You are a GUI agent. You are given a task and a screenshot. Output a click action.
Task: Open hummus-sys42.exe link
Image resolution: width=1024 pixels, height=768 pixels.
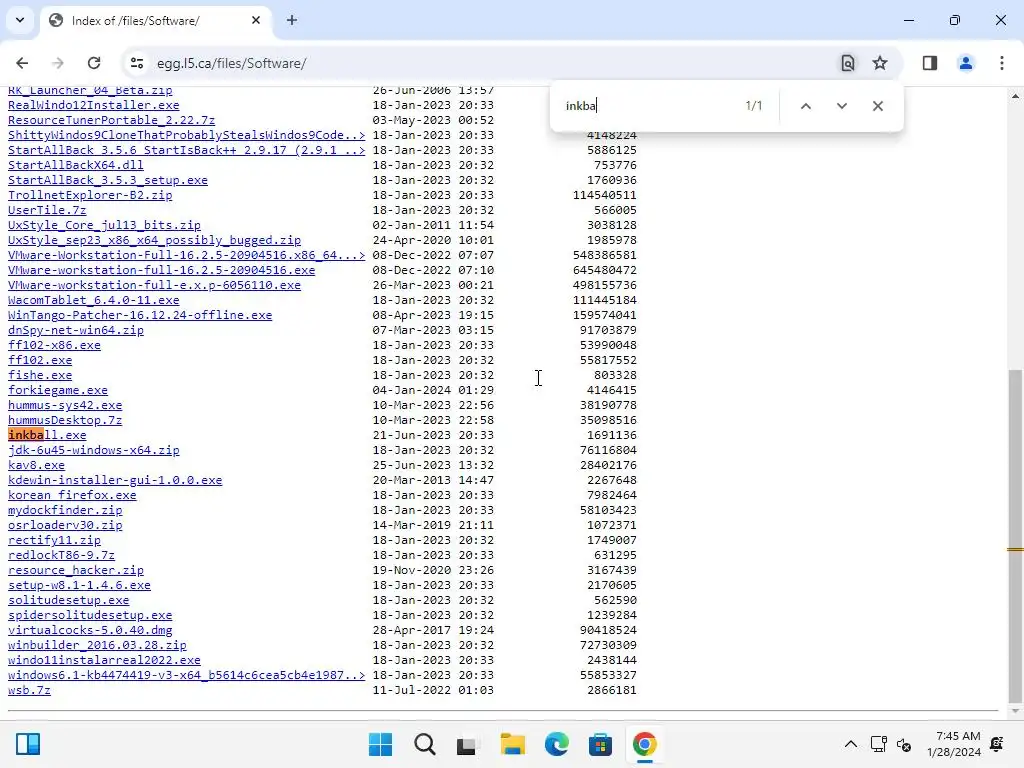click(65, 406)
